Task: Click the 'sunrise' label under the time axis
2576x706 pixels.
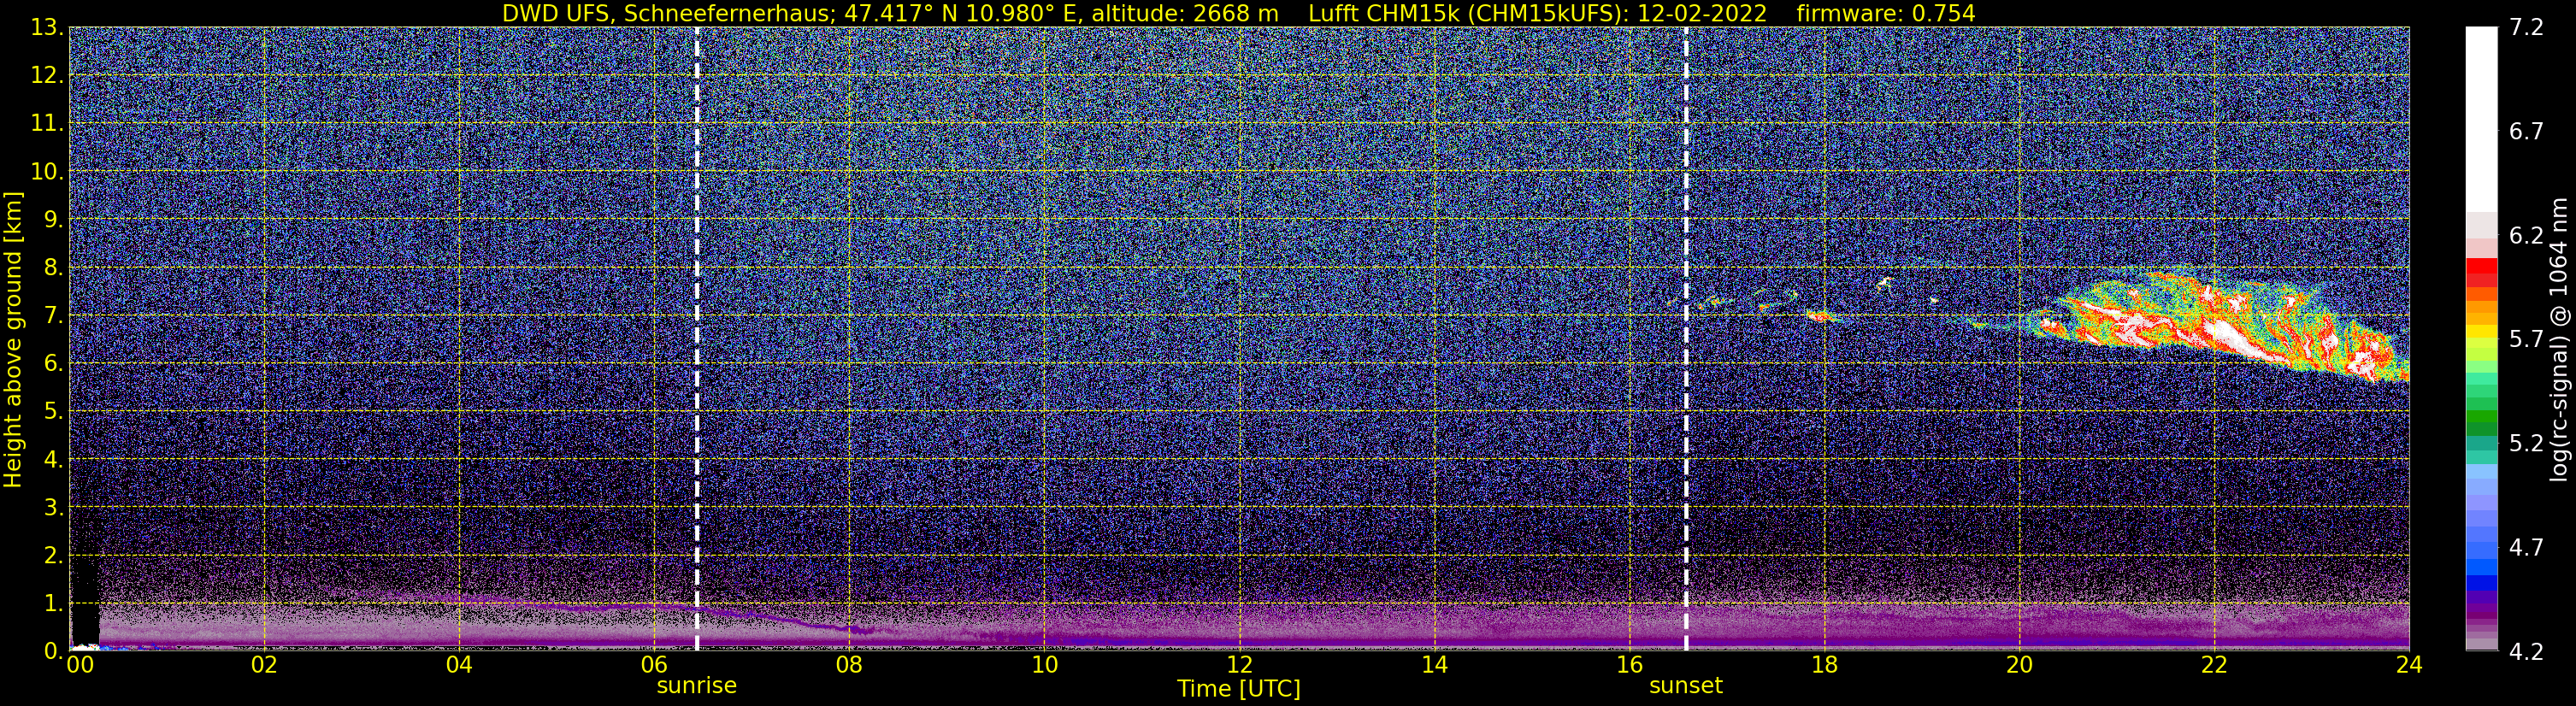Action: (696, 686)
